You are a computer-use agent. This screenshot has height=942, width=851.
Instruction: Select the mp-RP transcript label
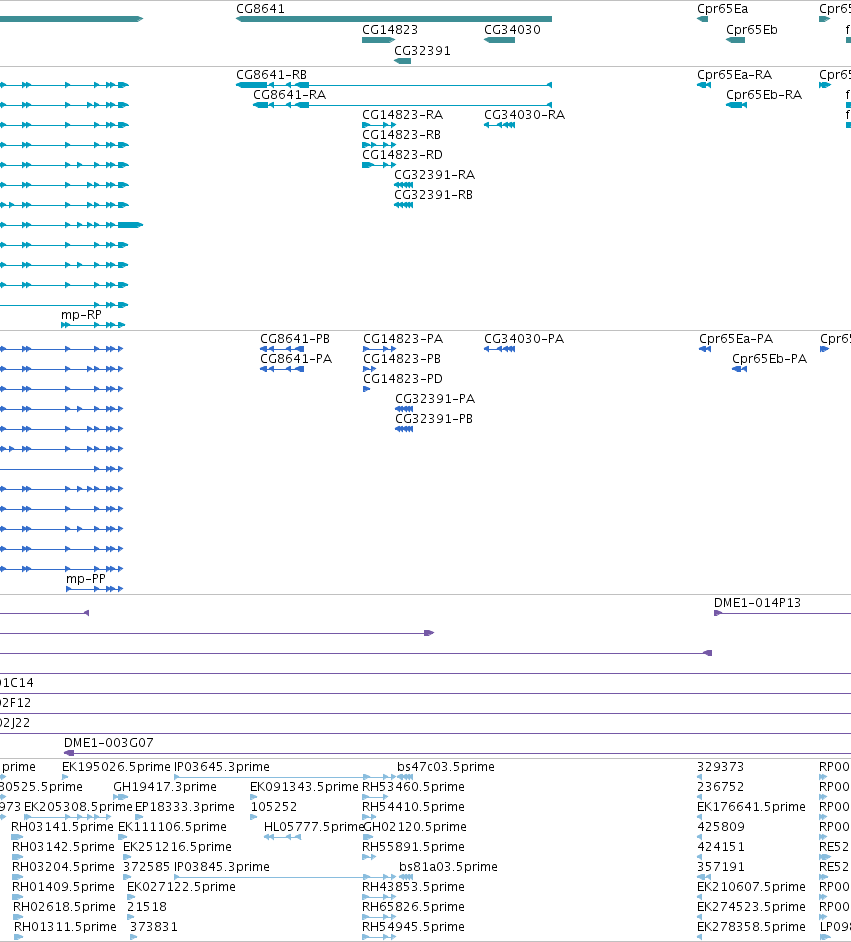81,315
